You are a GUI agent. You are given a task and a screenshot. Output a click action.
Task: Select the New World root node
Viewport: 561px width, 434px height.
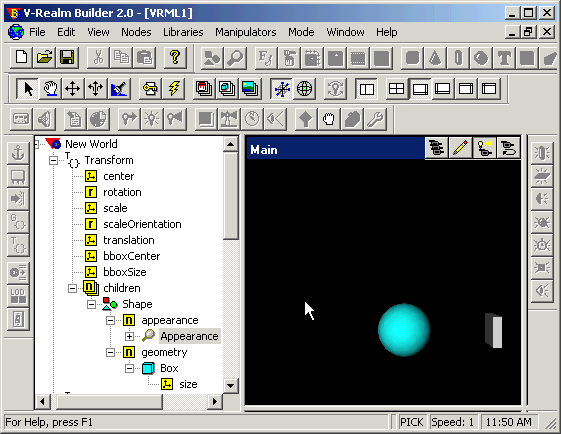tap(91, 144)
